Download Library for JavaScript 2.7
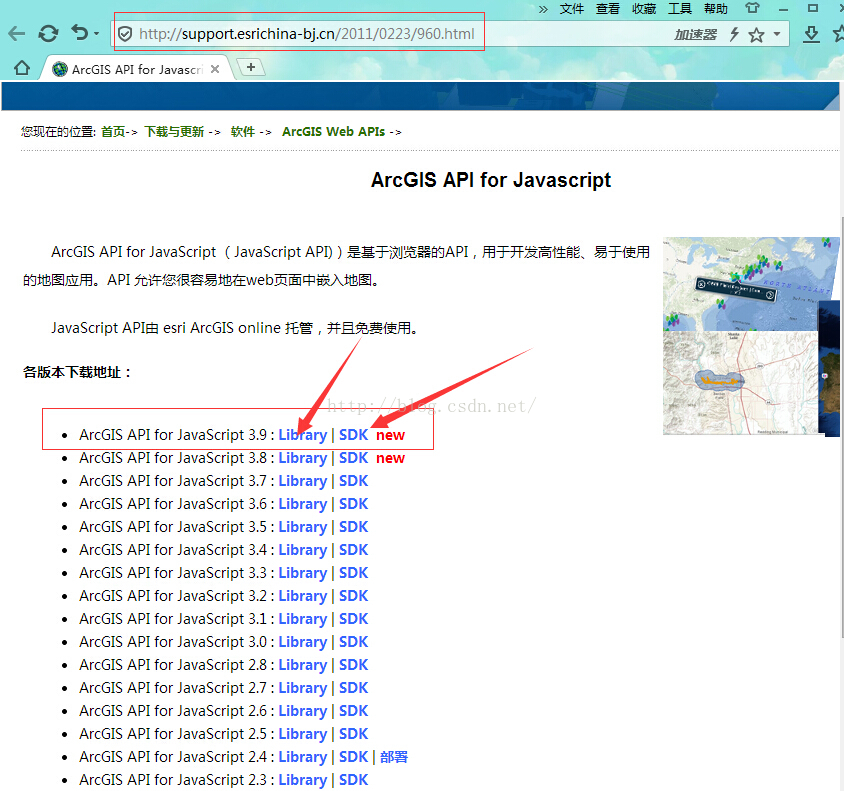The height and width of the screenshot is (791, 844). pos(303,688)
